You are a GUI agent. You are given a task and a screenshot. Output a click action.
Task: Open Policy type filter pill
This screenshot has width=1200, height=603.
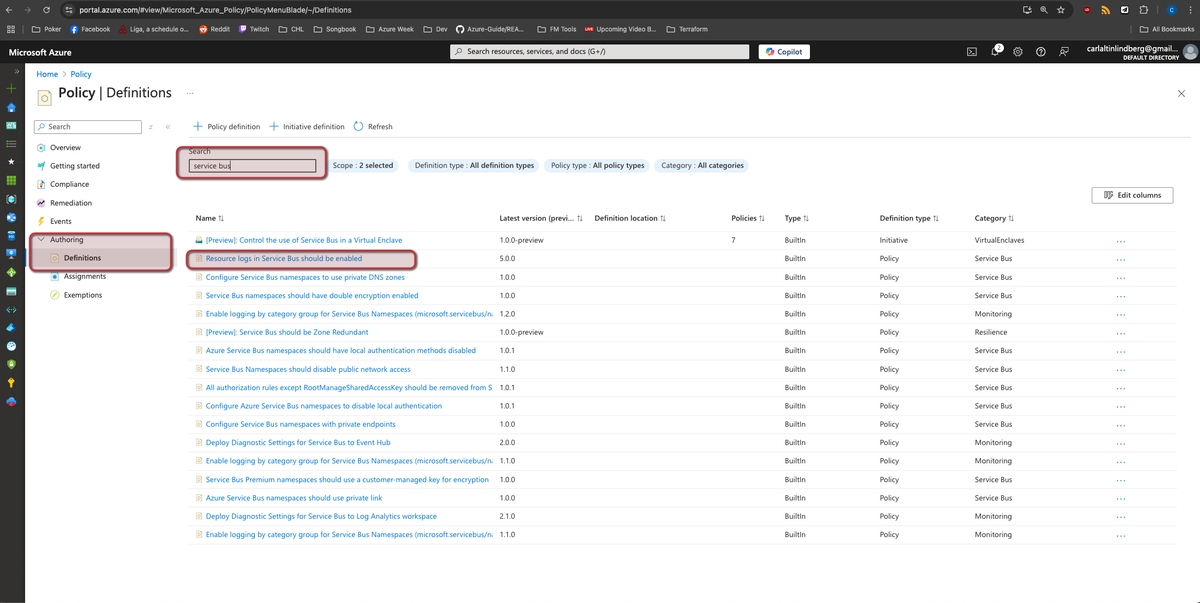pyautogui.click(x=598, y=165)
